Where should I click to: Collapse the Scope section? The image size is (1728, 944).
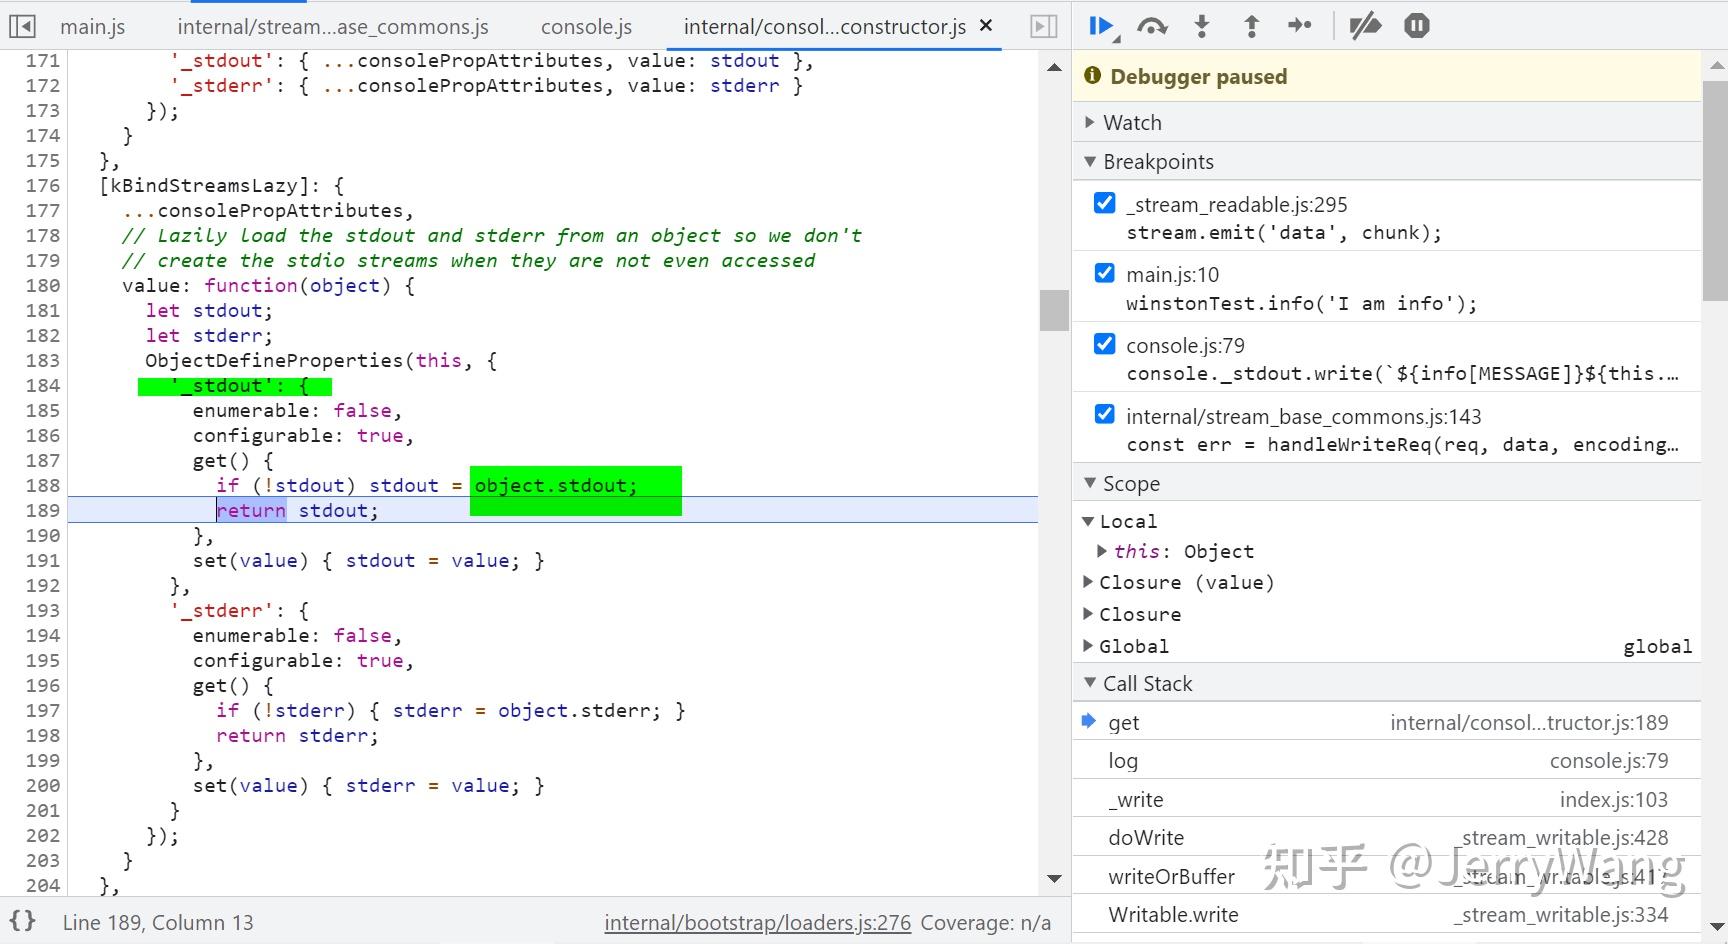pos(1386,483)
